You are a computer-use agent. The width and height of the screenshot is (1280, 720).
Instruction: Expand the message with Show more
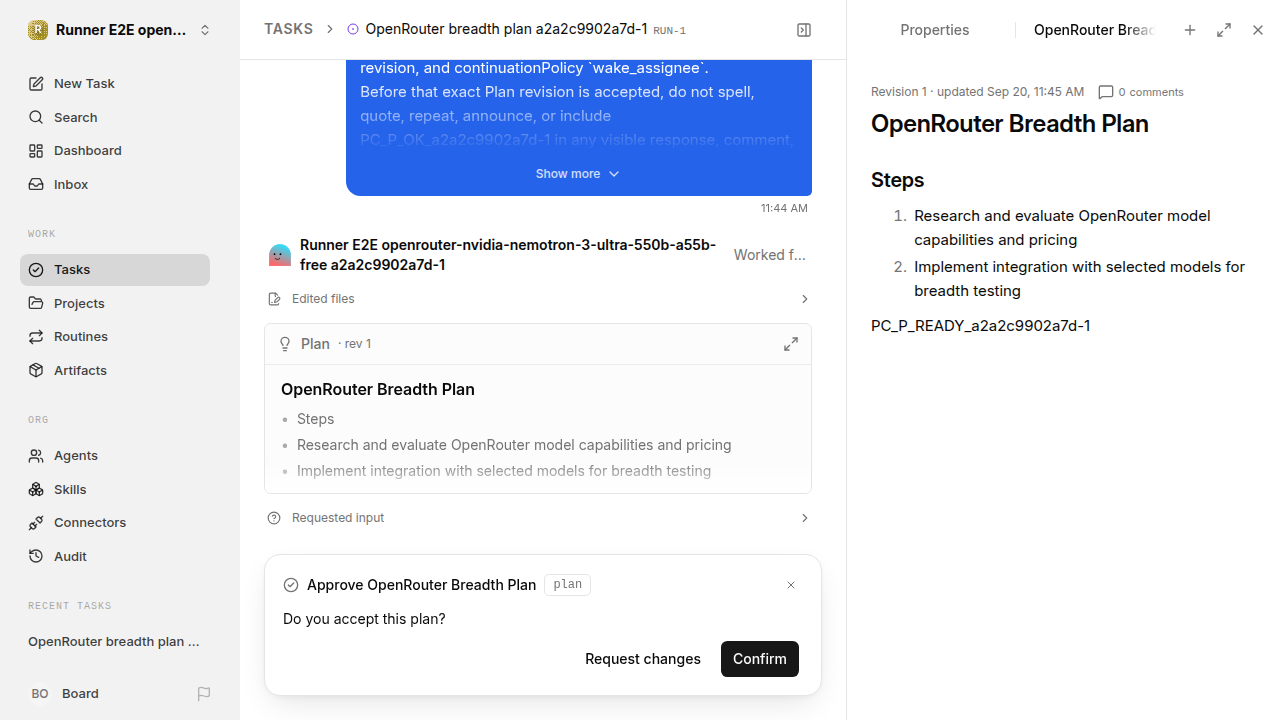[x=578, y=174]
